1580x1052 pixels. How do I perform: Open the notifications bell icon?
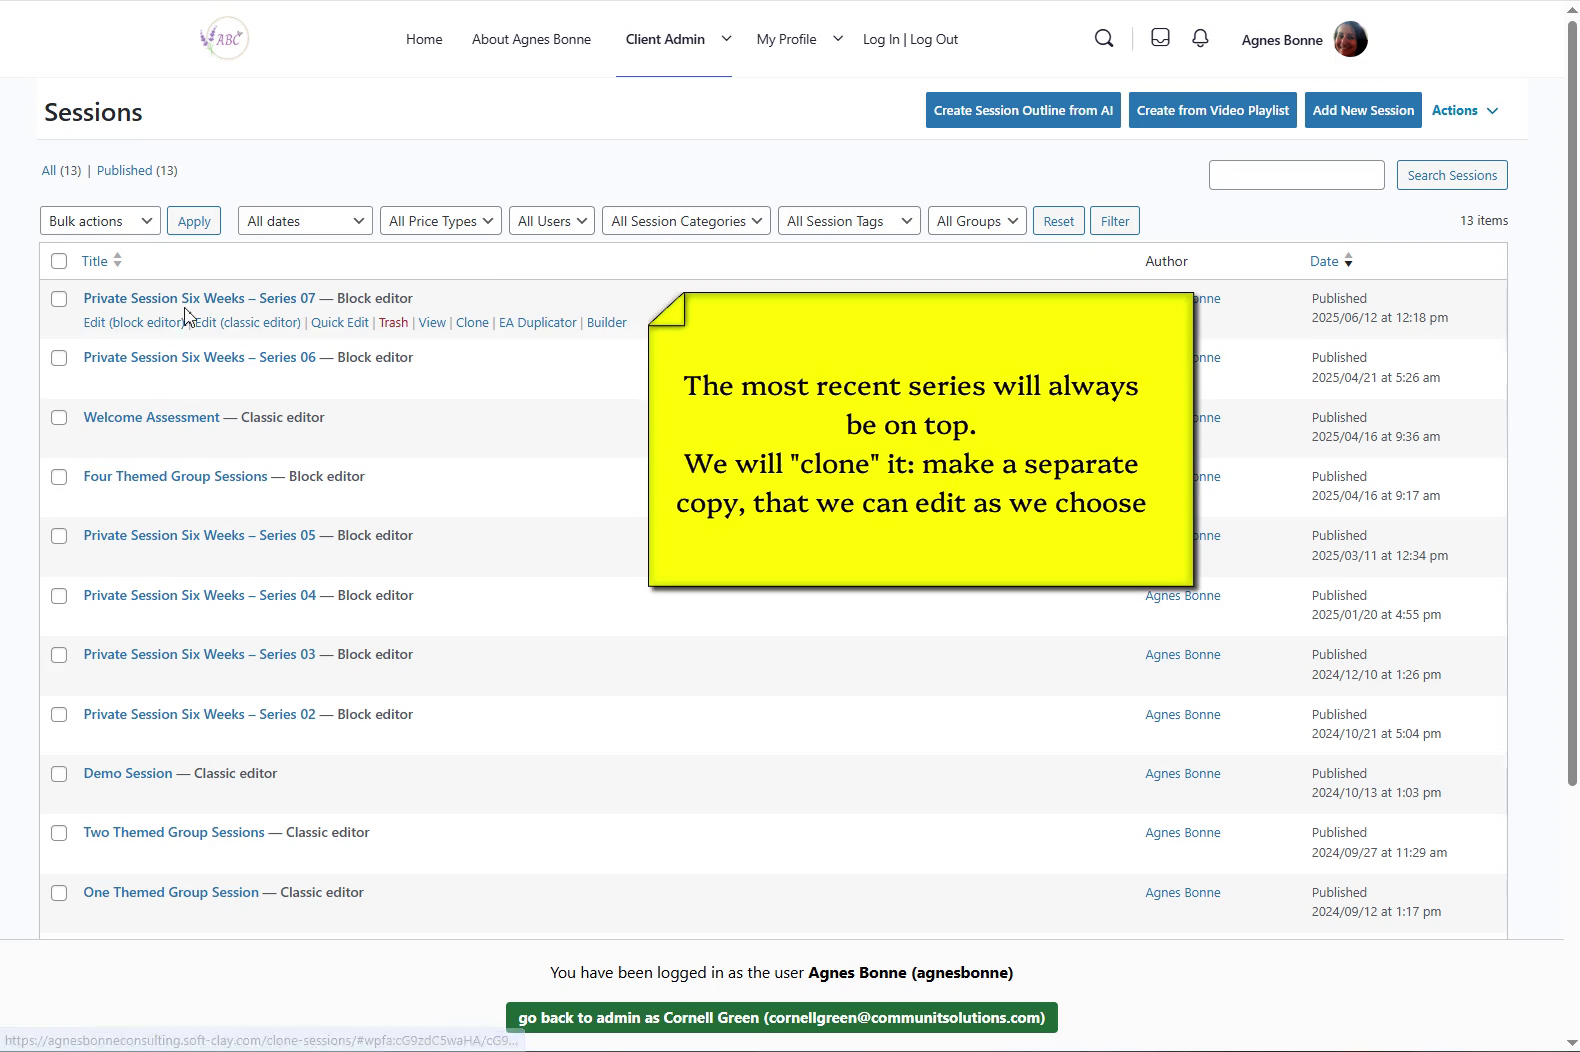tap(1200, 38)
